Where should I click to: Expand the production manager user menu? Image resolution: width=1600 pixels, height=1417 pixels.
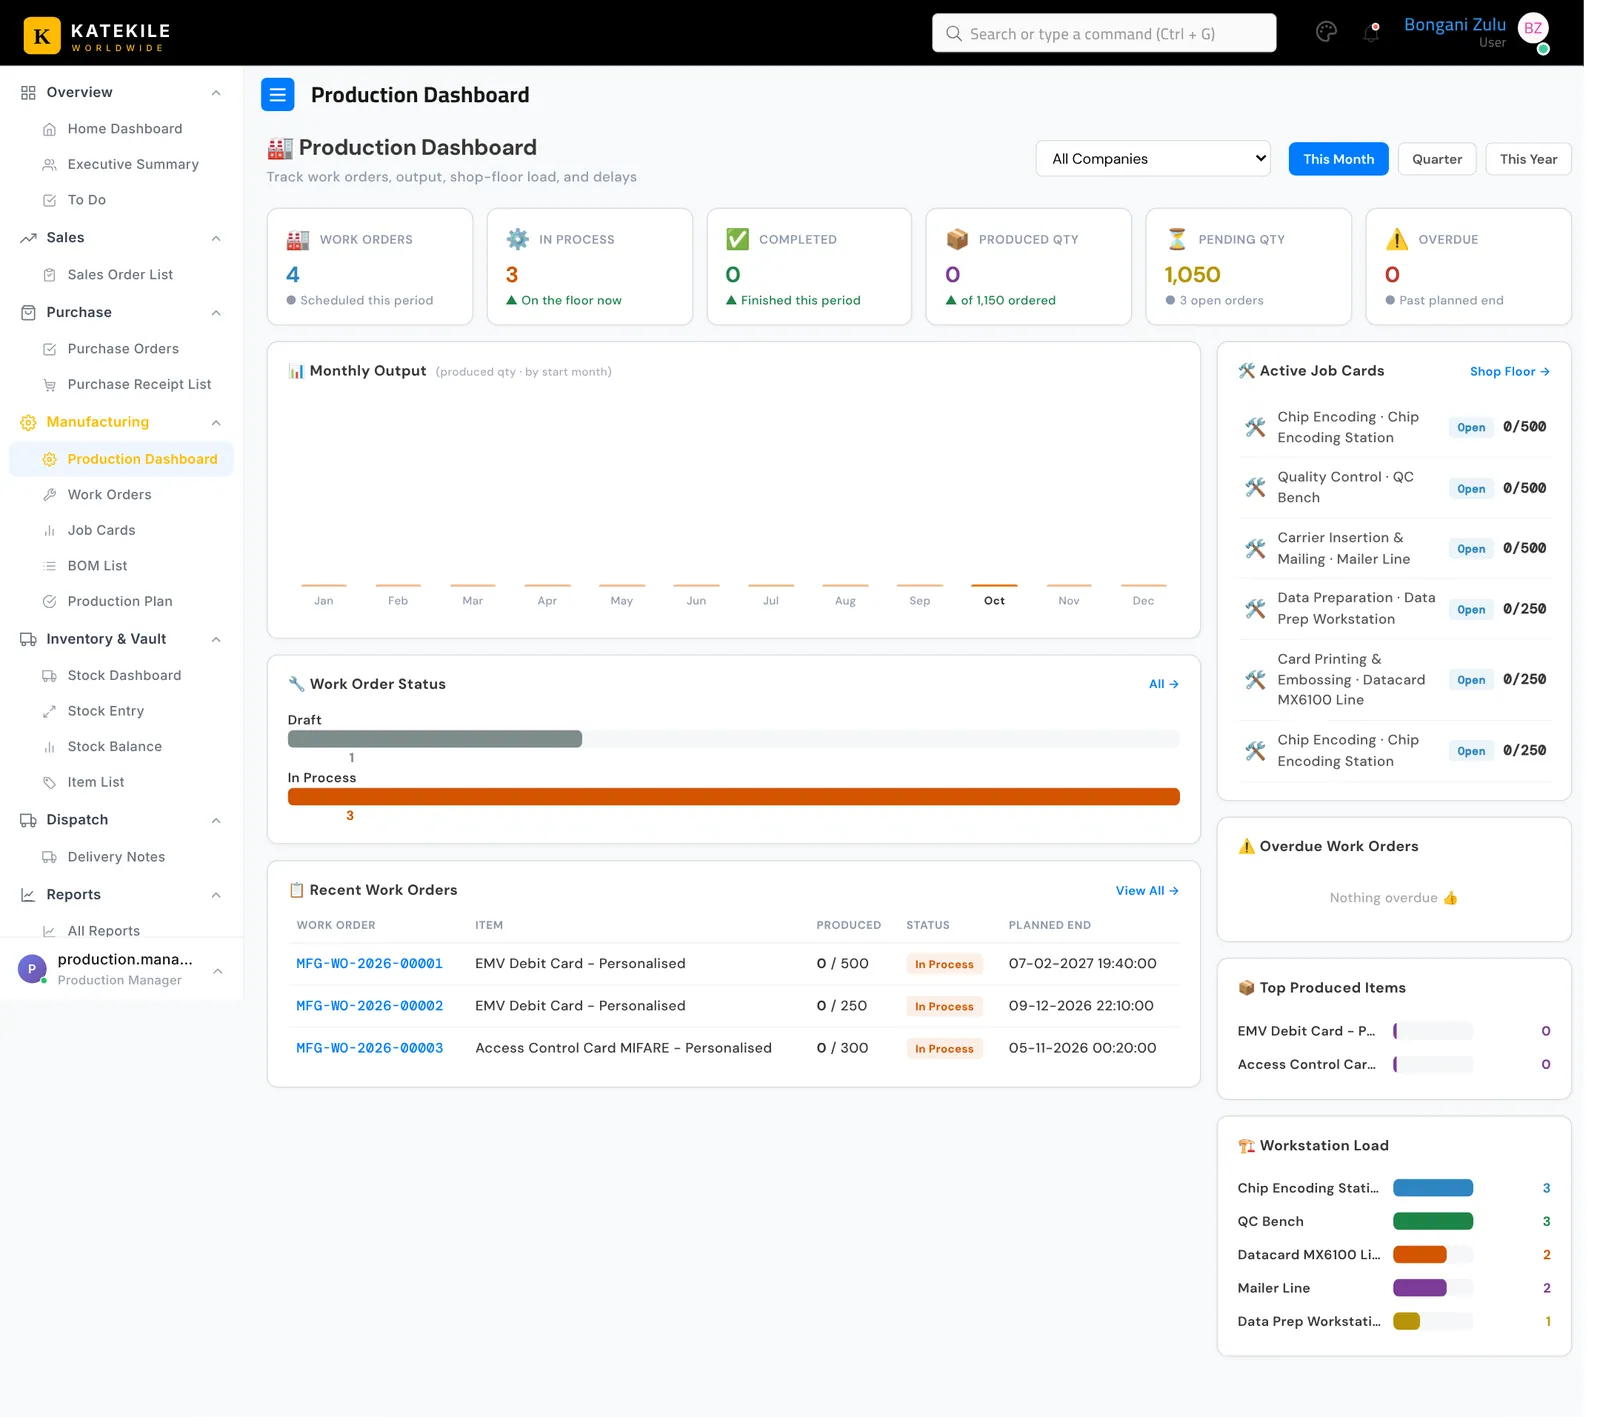click(217, 970)
